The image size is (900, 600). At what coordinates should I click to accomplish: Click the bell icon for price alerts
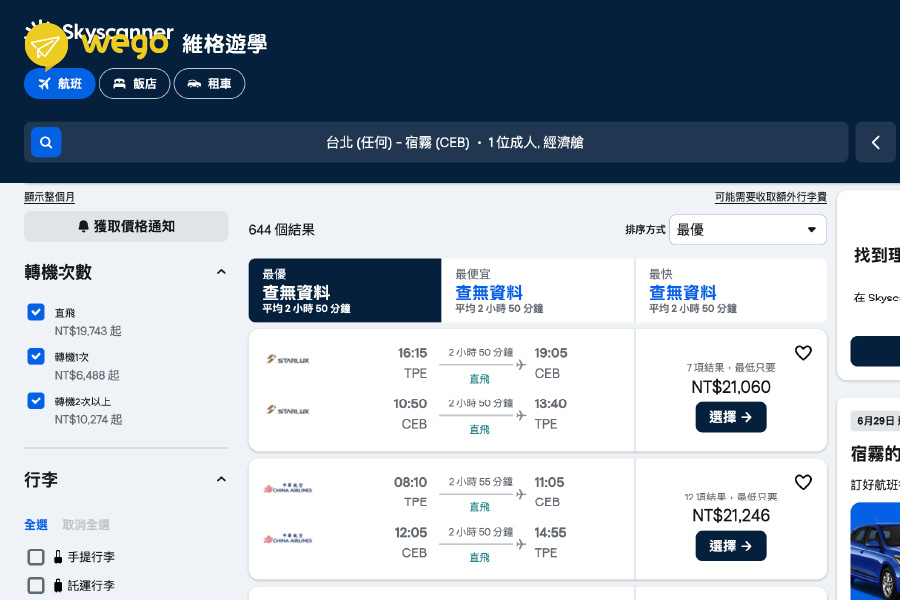(x=84, y=227)
